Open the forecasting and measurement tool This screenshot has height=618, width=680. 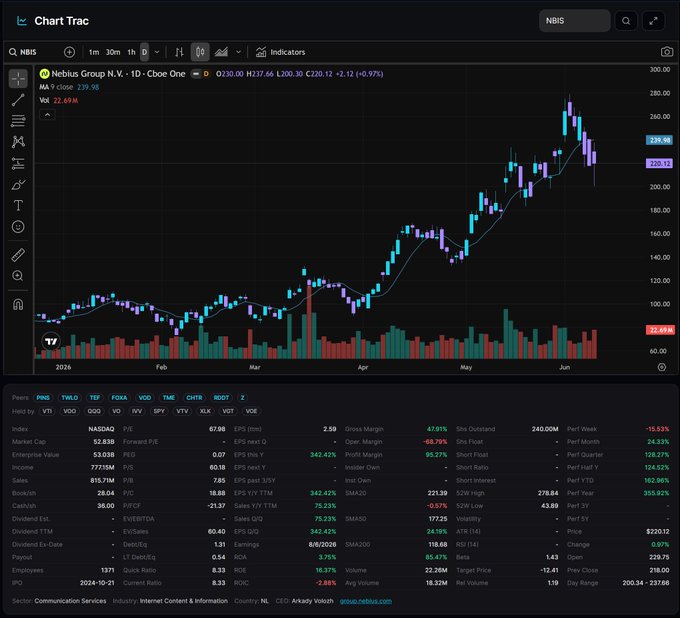(18, 163)
